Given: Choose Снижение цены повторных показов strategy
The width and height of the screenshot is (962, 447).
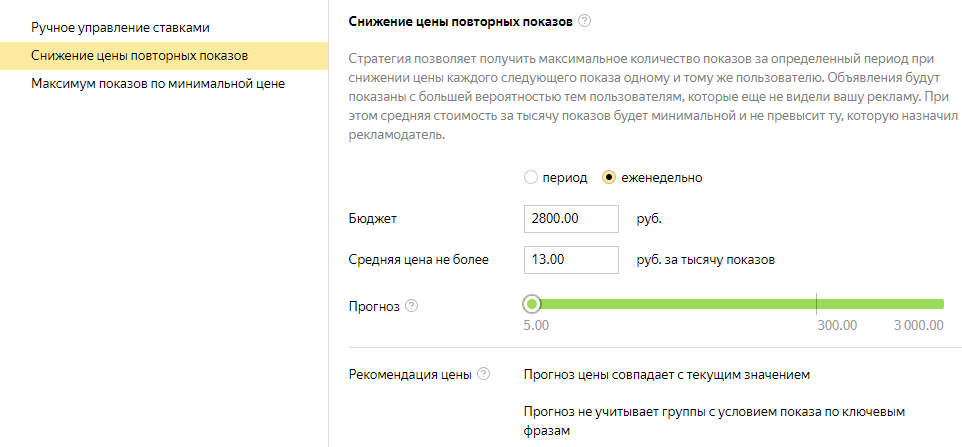Looking at the screenshot, I should point(164,56).
